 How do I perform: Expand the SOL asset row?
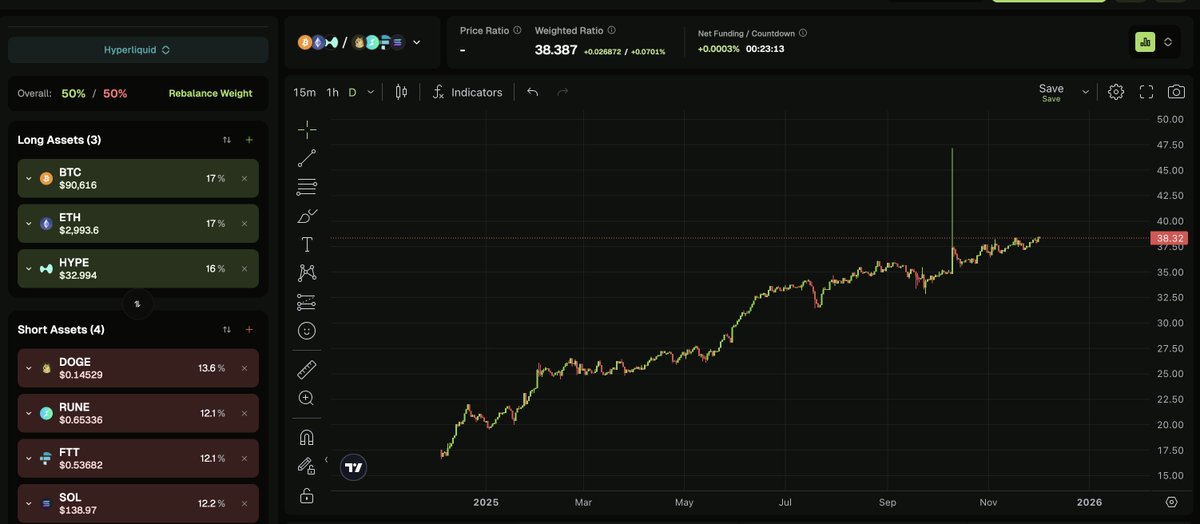tap(28, 503)
